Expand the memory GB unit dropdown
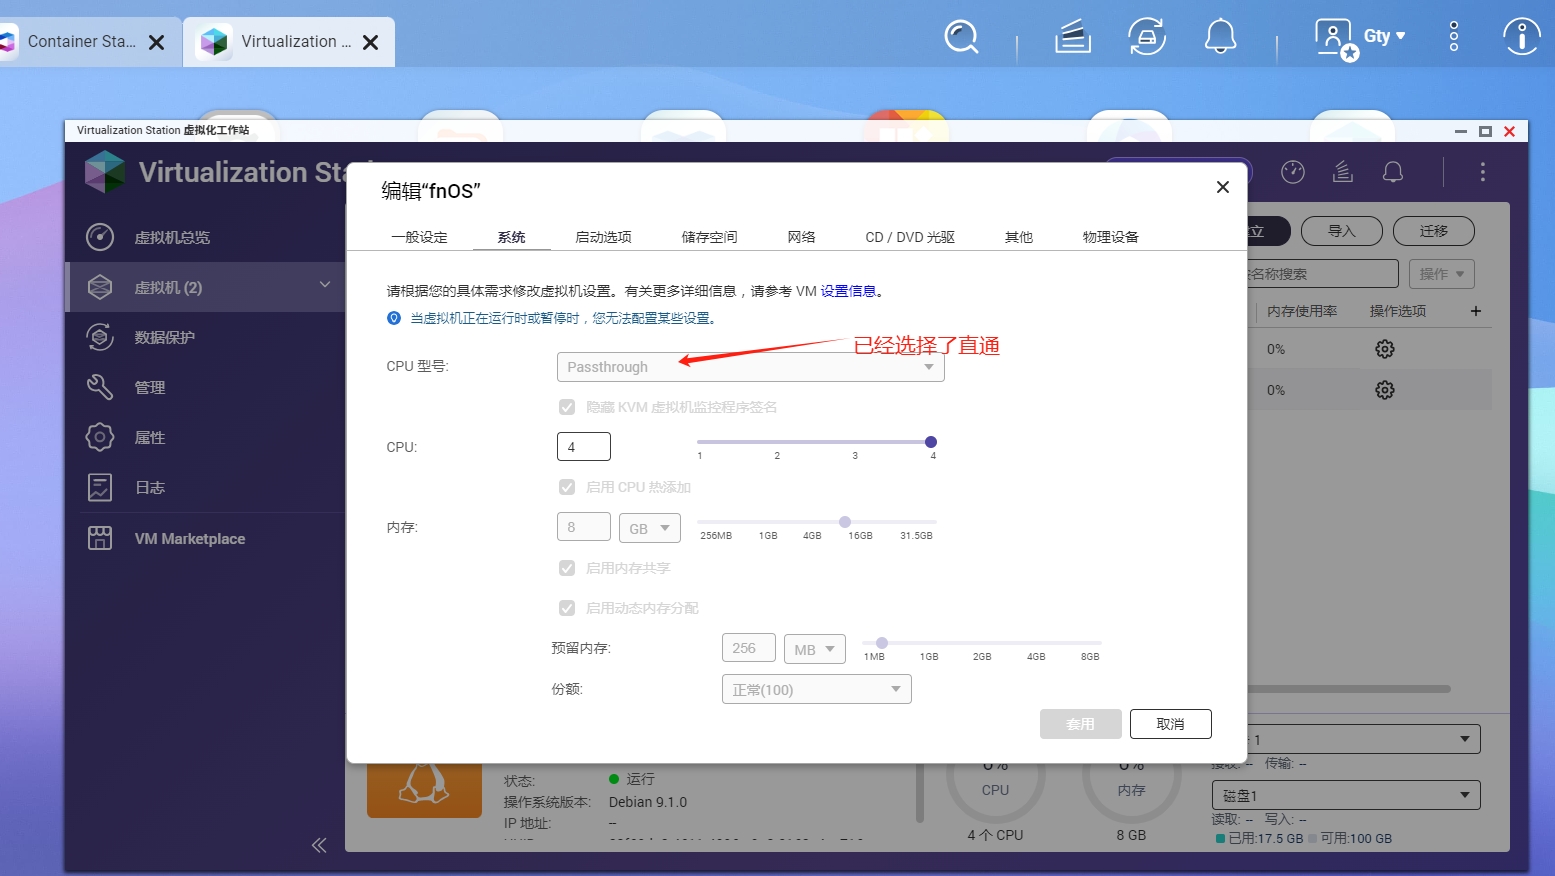 (649, 528)
